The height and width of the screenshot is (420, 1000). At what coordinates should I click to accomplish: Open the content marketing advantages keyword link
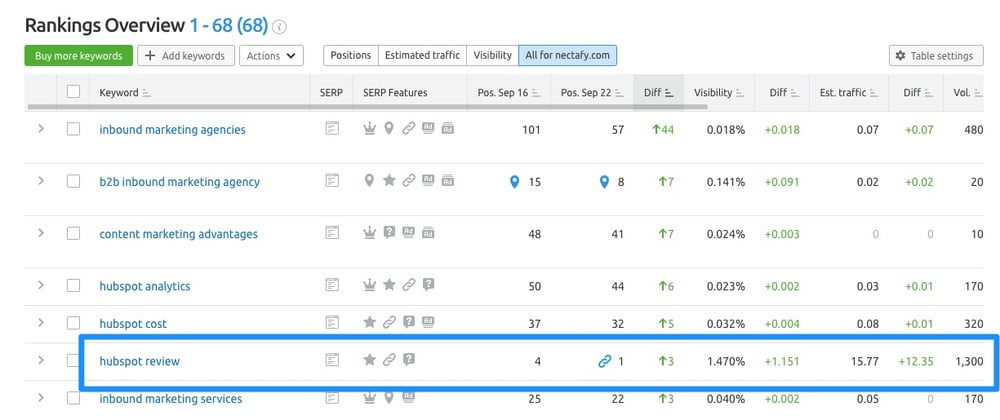pyautogui.click(x=179, y=234)
